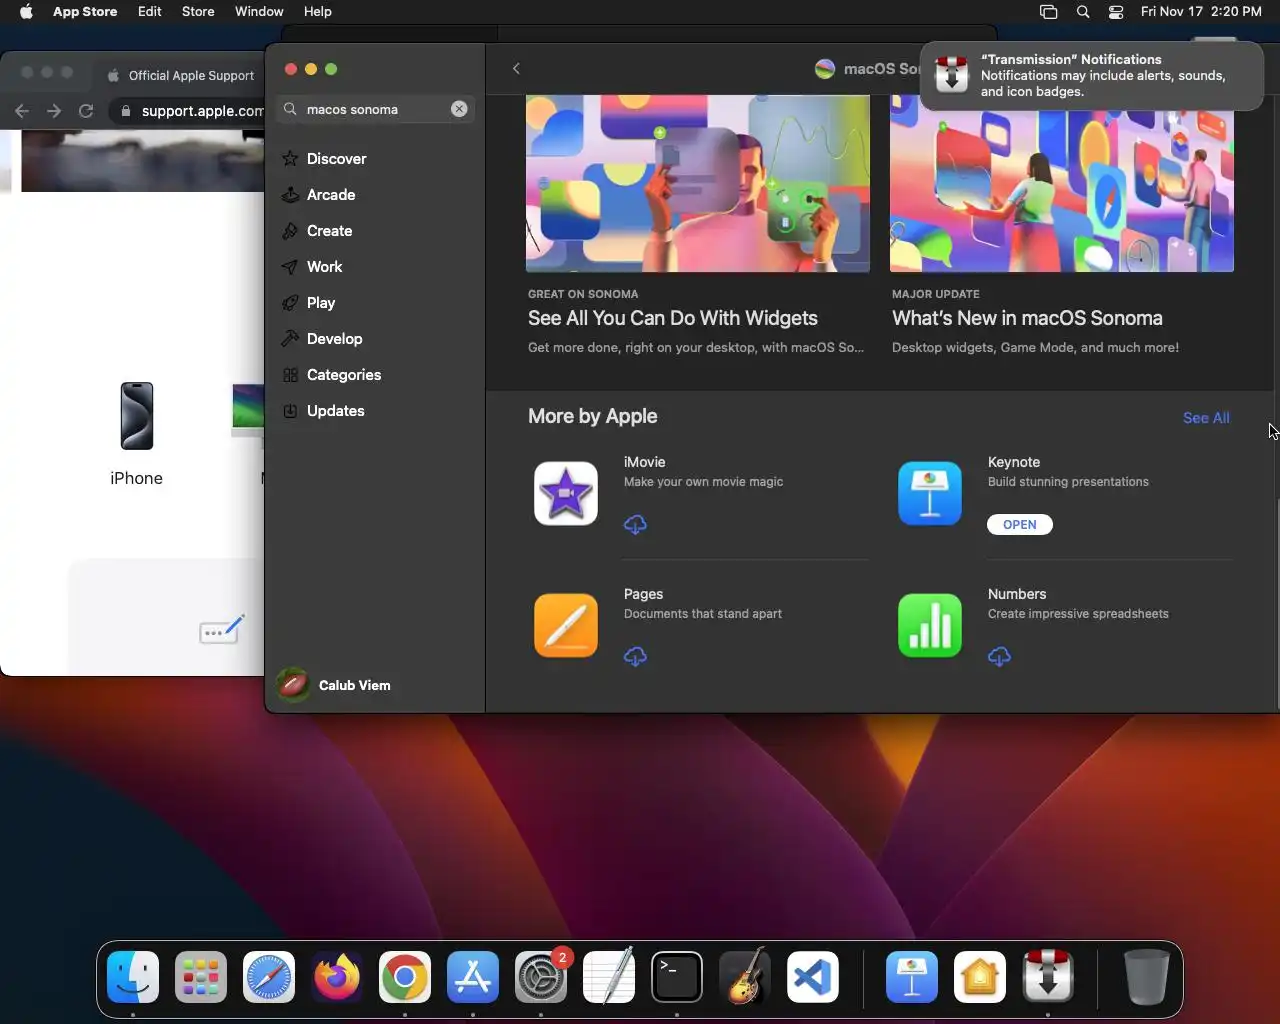Open the Window menu

click(259, 12)
